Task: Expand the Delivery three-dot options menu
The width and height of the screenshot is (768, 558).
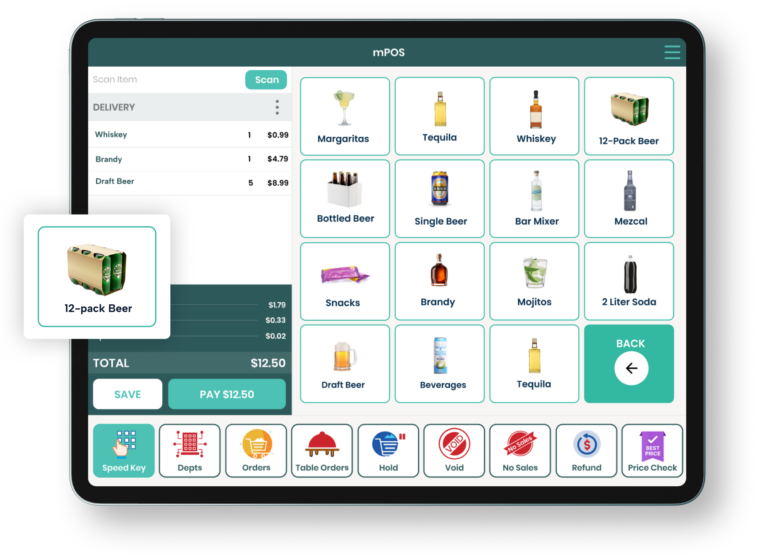Action: point(277,107)
